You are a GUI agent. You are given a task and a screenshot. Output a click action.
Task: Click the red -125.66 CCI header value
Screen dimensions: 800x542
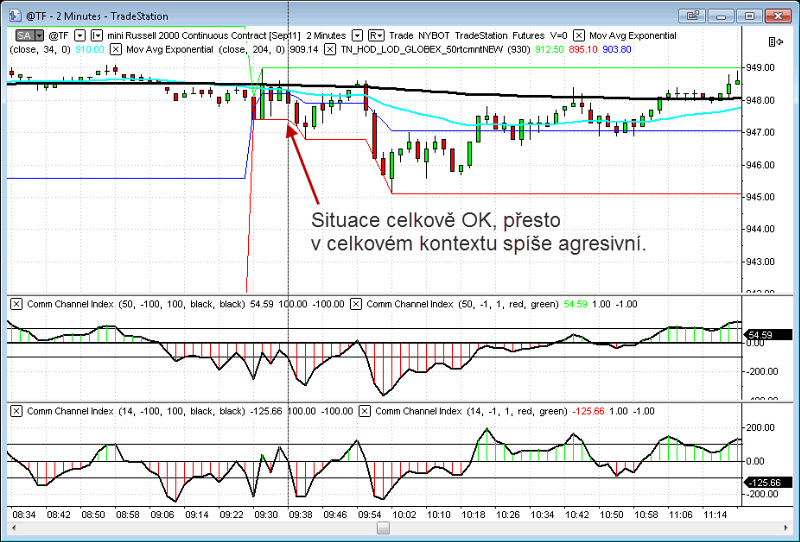[588, 411]
